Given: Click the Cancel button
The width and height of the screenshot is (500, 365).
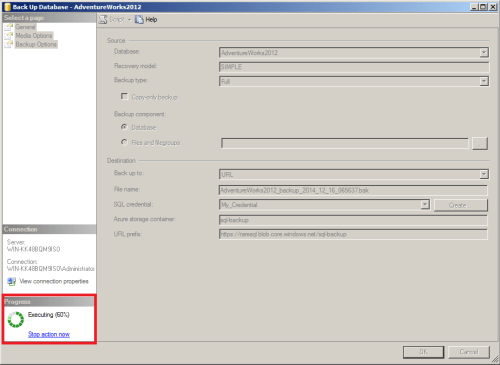Looking at the screenshot, I should [x=469, y=352].
